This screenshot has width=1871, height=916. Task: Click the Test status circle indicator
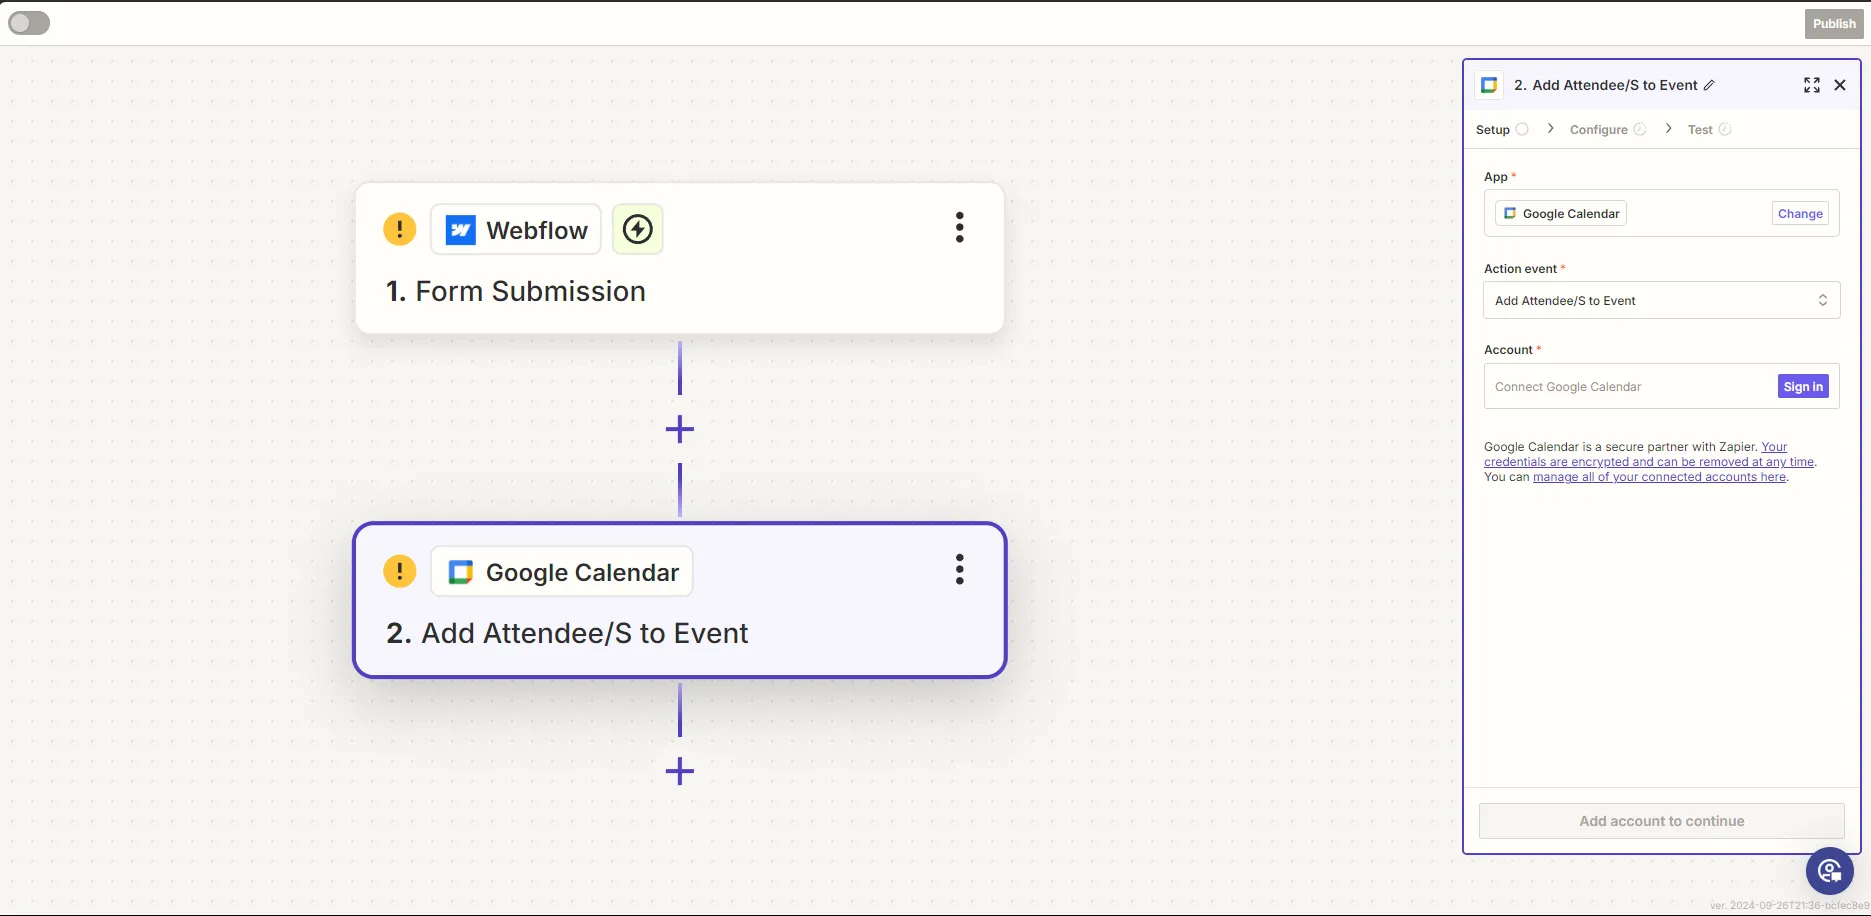[x=1725, y=129]
